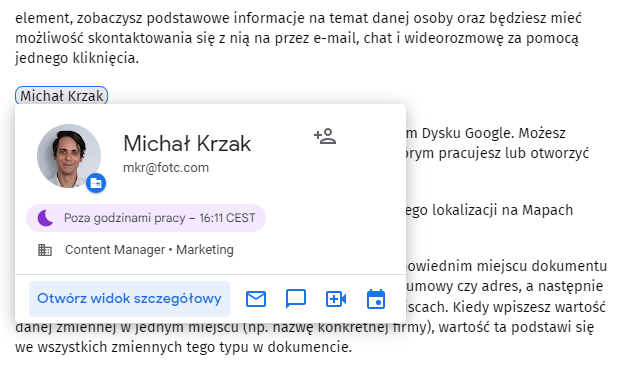
Task: Start a video call with camera icon
Action: click(x=336, y=299)
